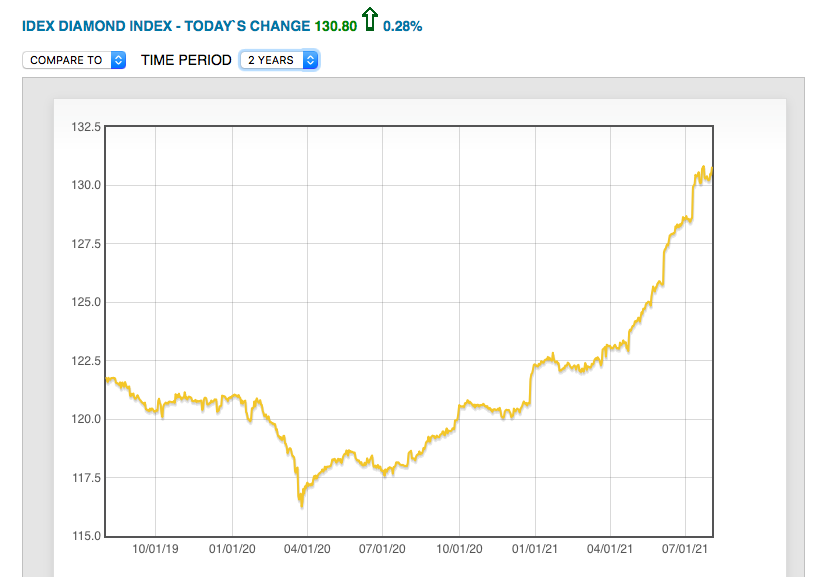
Task: Click the 01/01/21 x-axis date label
Action: pos(535,549)
